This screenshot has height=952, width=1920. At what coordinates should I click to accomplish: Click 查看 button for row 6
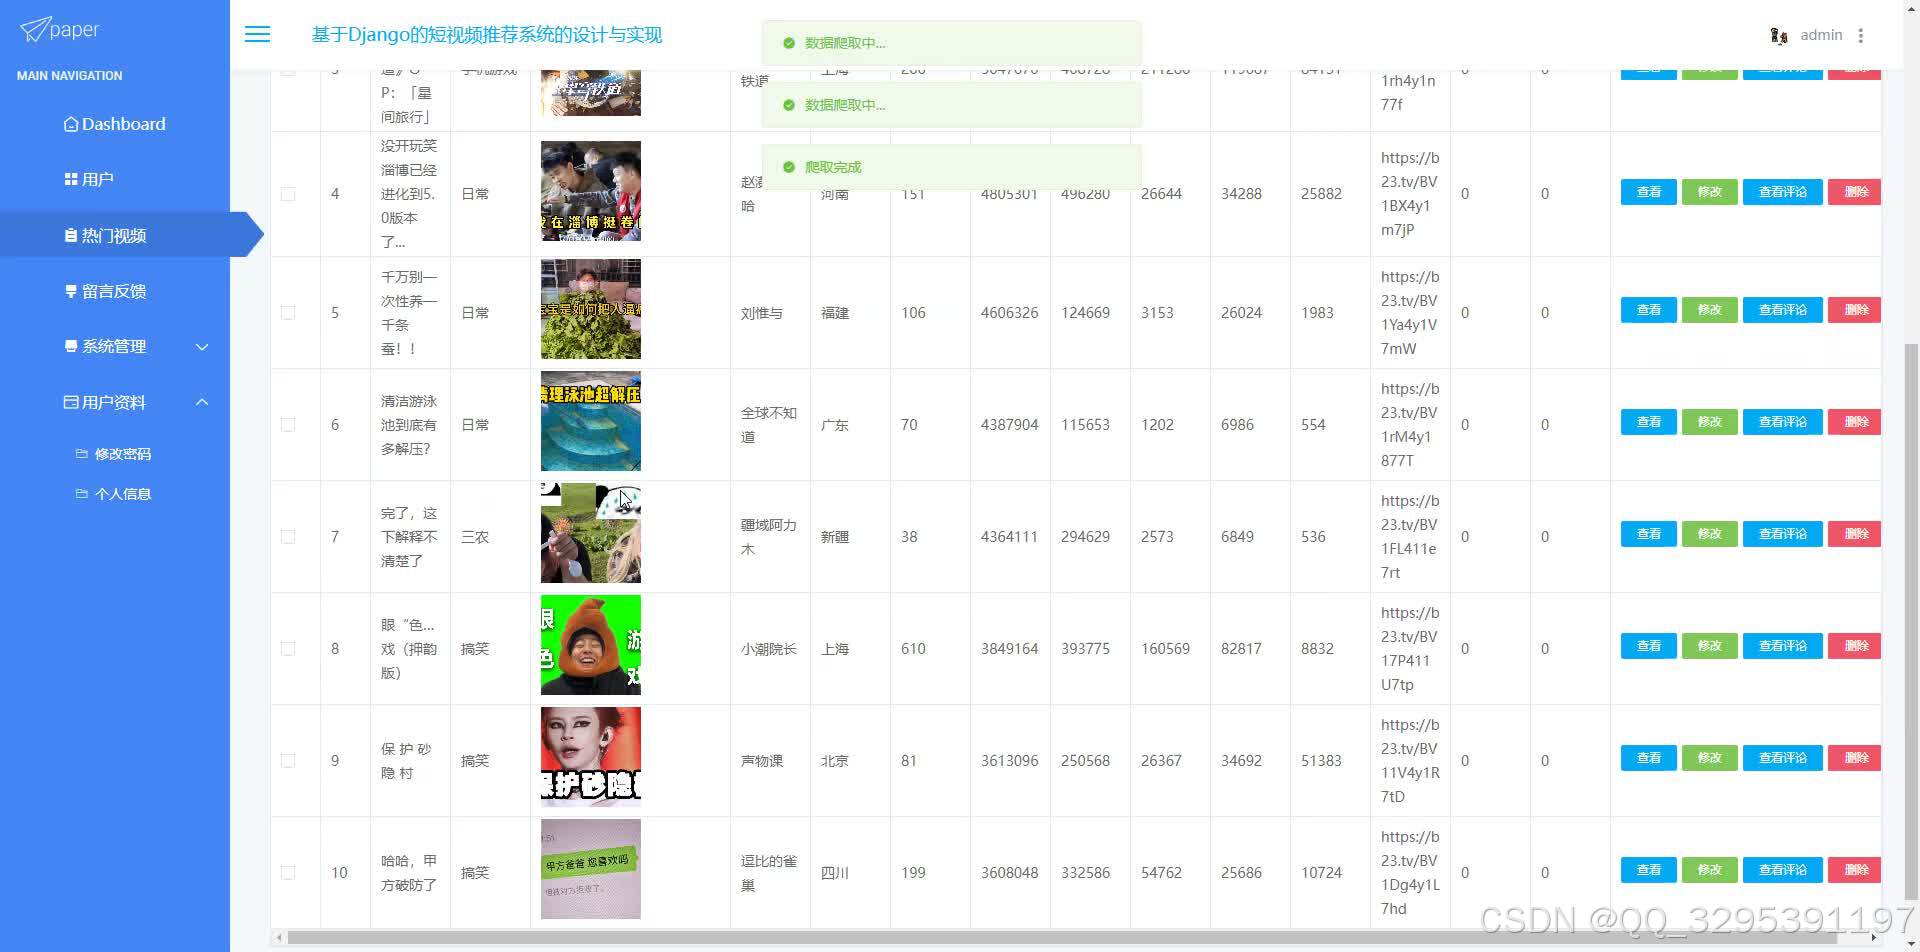[x=1648, y=422]
